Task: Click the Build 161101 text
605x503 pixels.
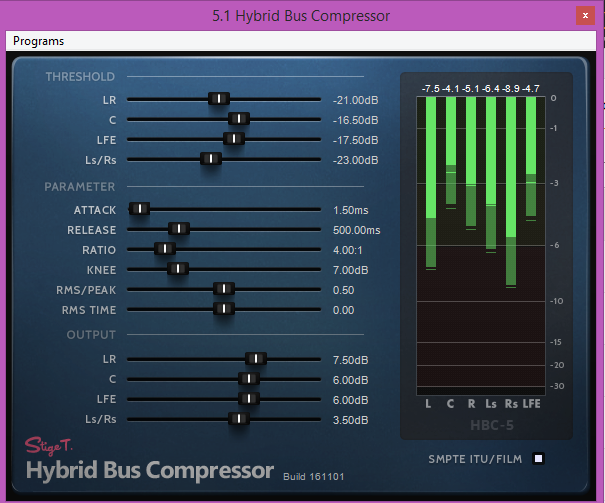Action: point(314,477)
